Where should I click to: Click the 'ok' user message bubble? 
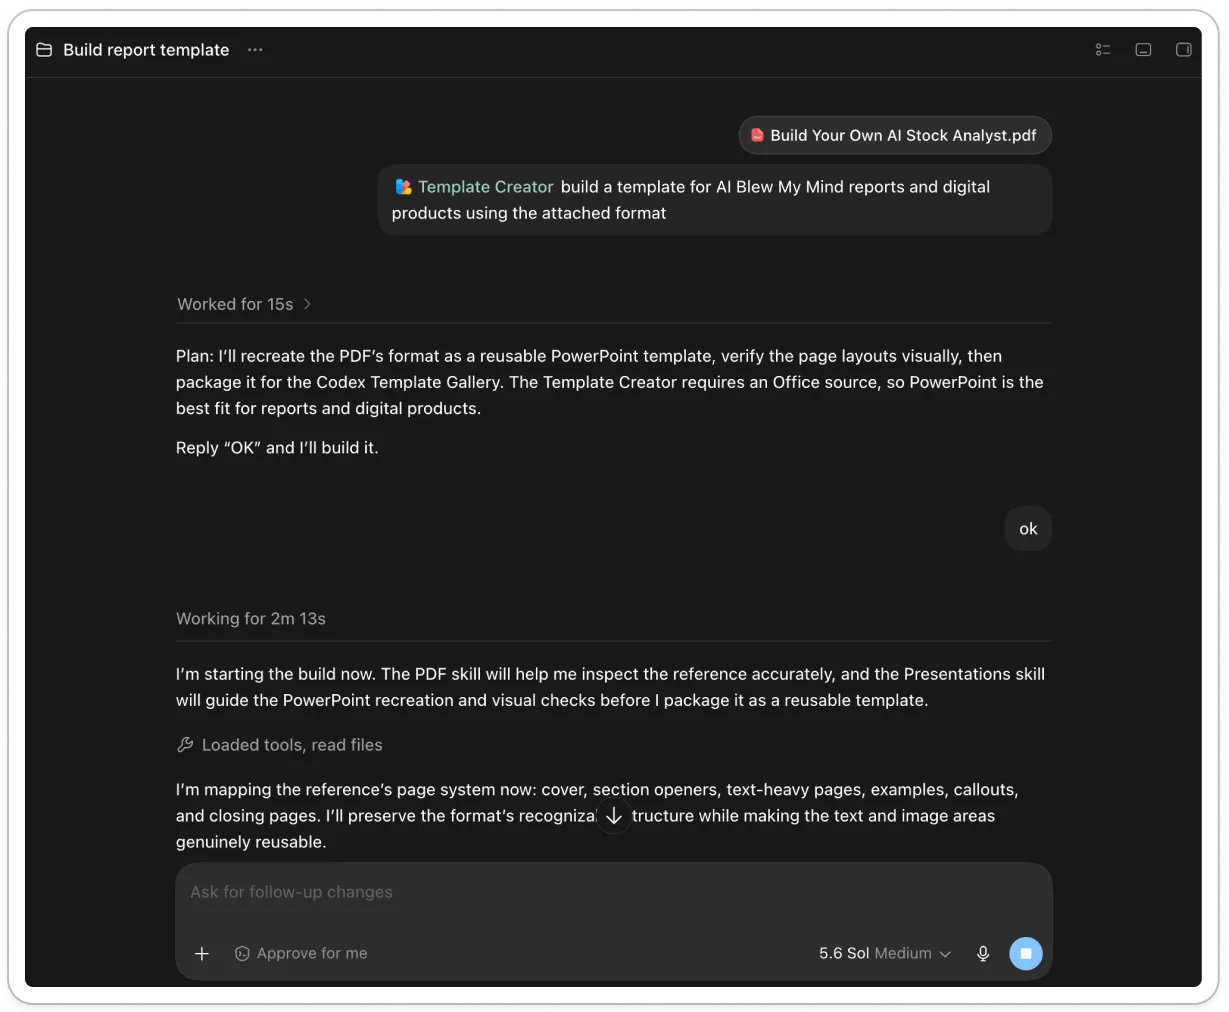point(1028,529)
